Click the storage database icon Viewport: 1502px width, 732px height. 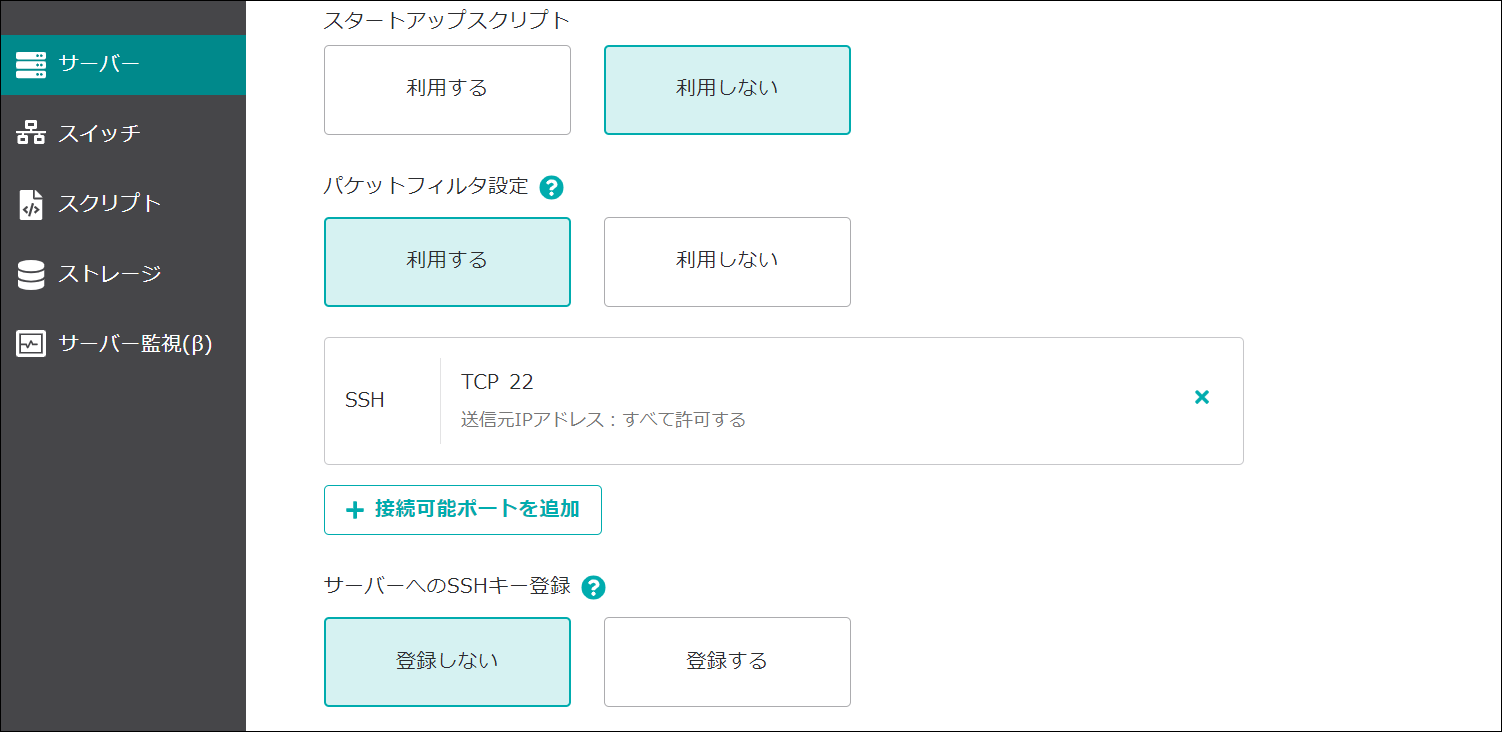click(31, 274)
